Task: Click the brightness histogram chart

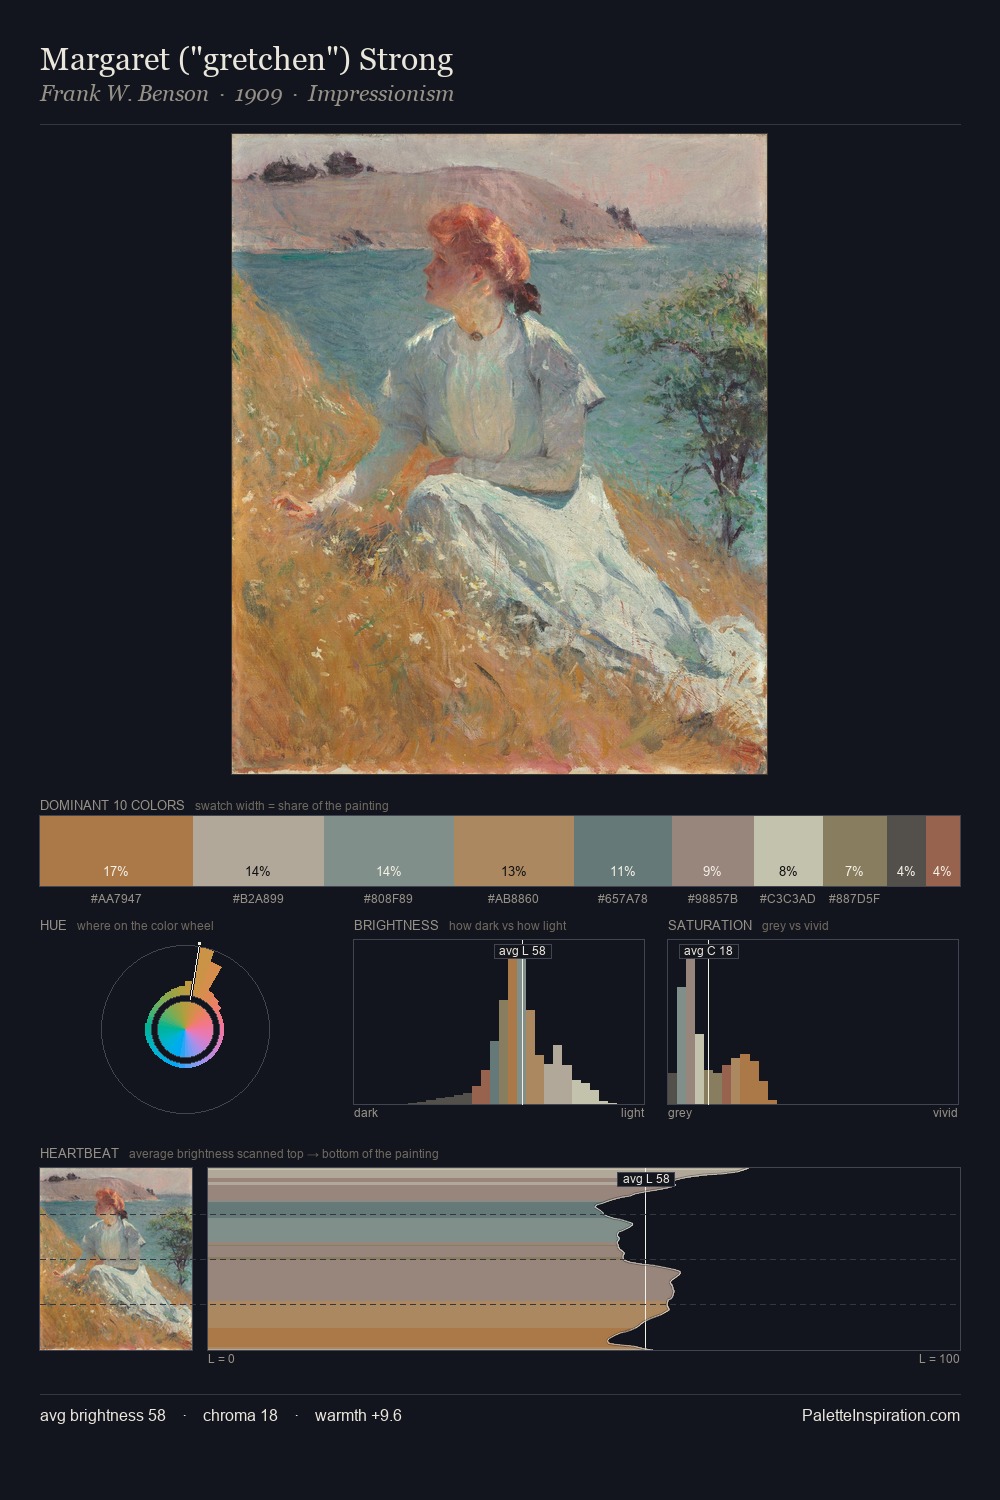Action: point(499,1022)
